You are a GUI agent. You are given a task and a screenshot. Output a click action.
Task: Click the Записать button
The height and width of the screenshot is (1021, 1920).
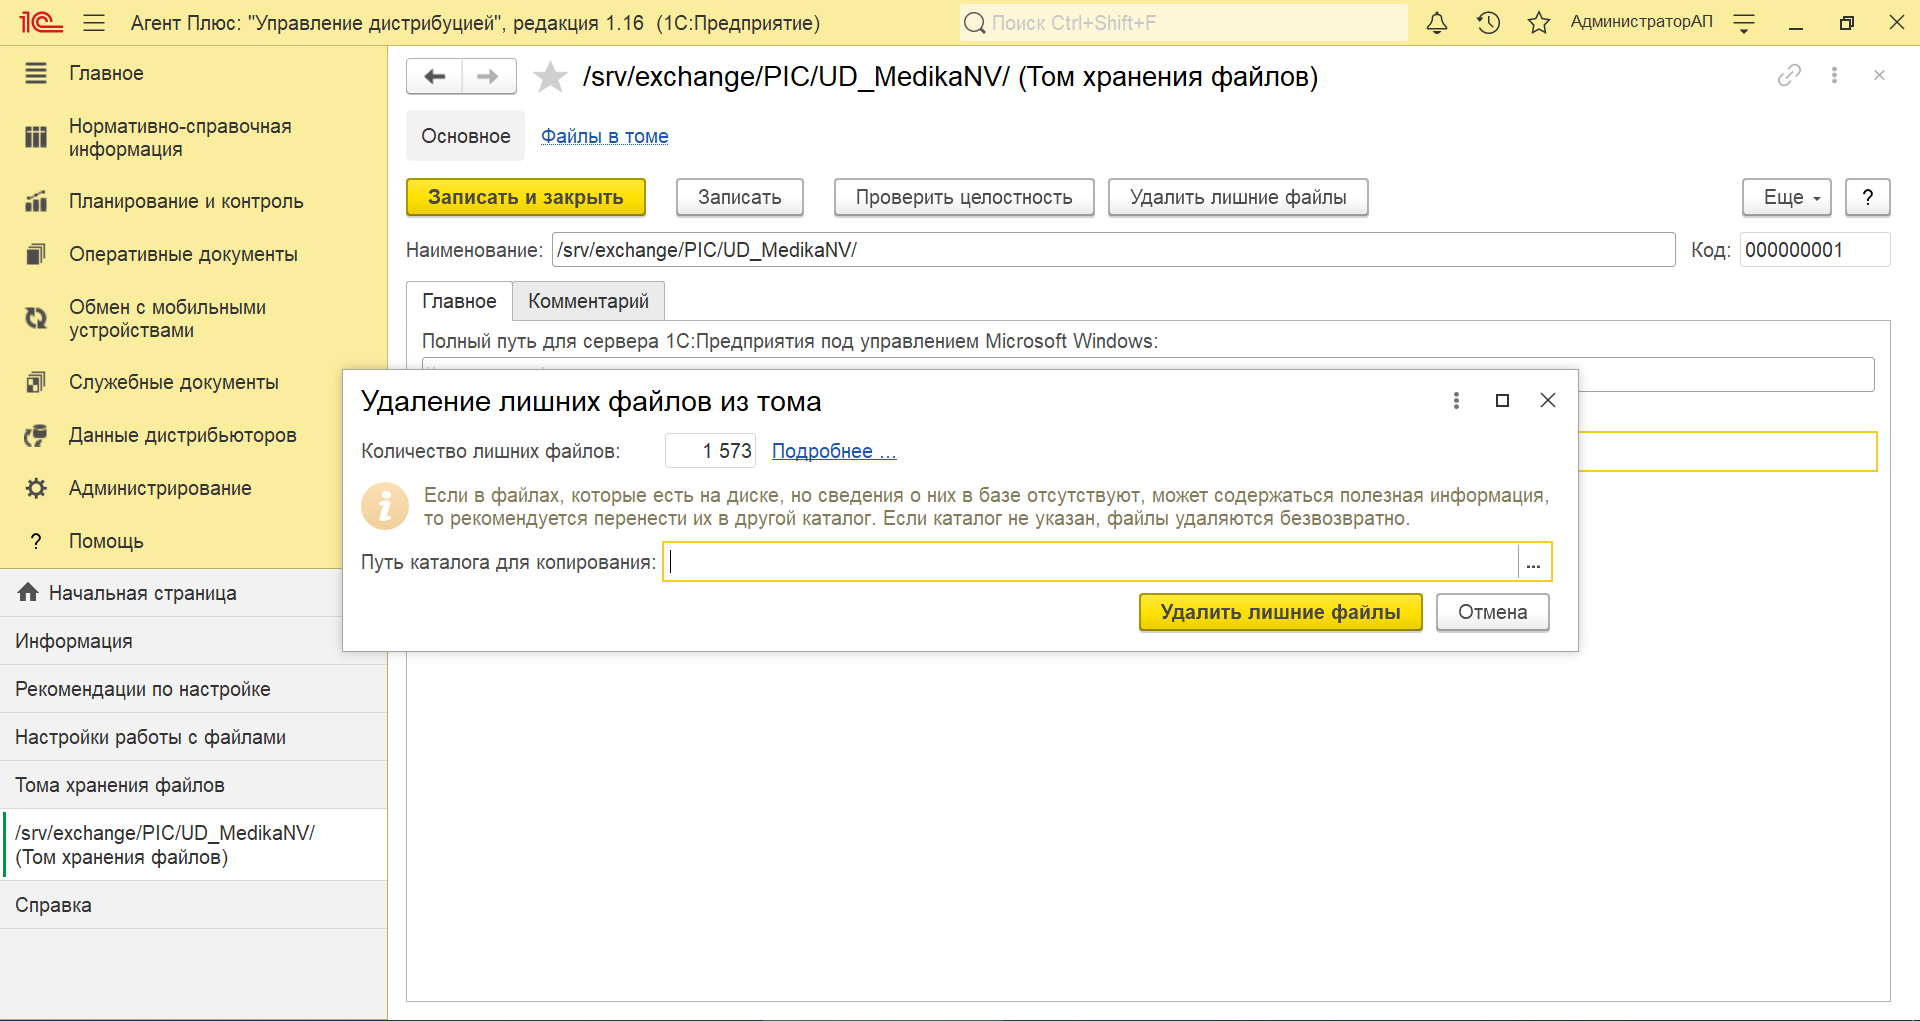(740, 197)
